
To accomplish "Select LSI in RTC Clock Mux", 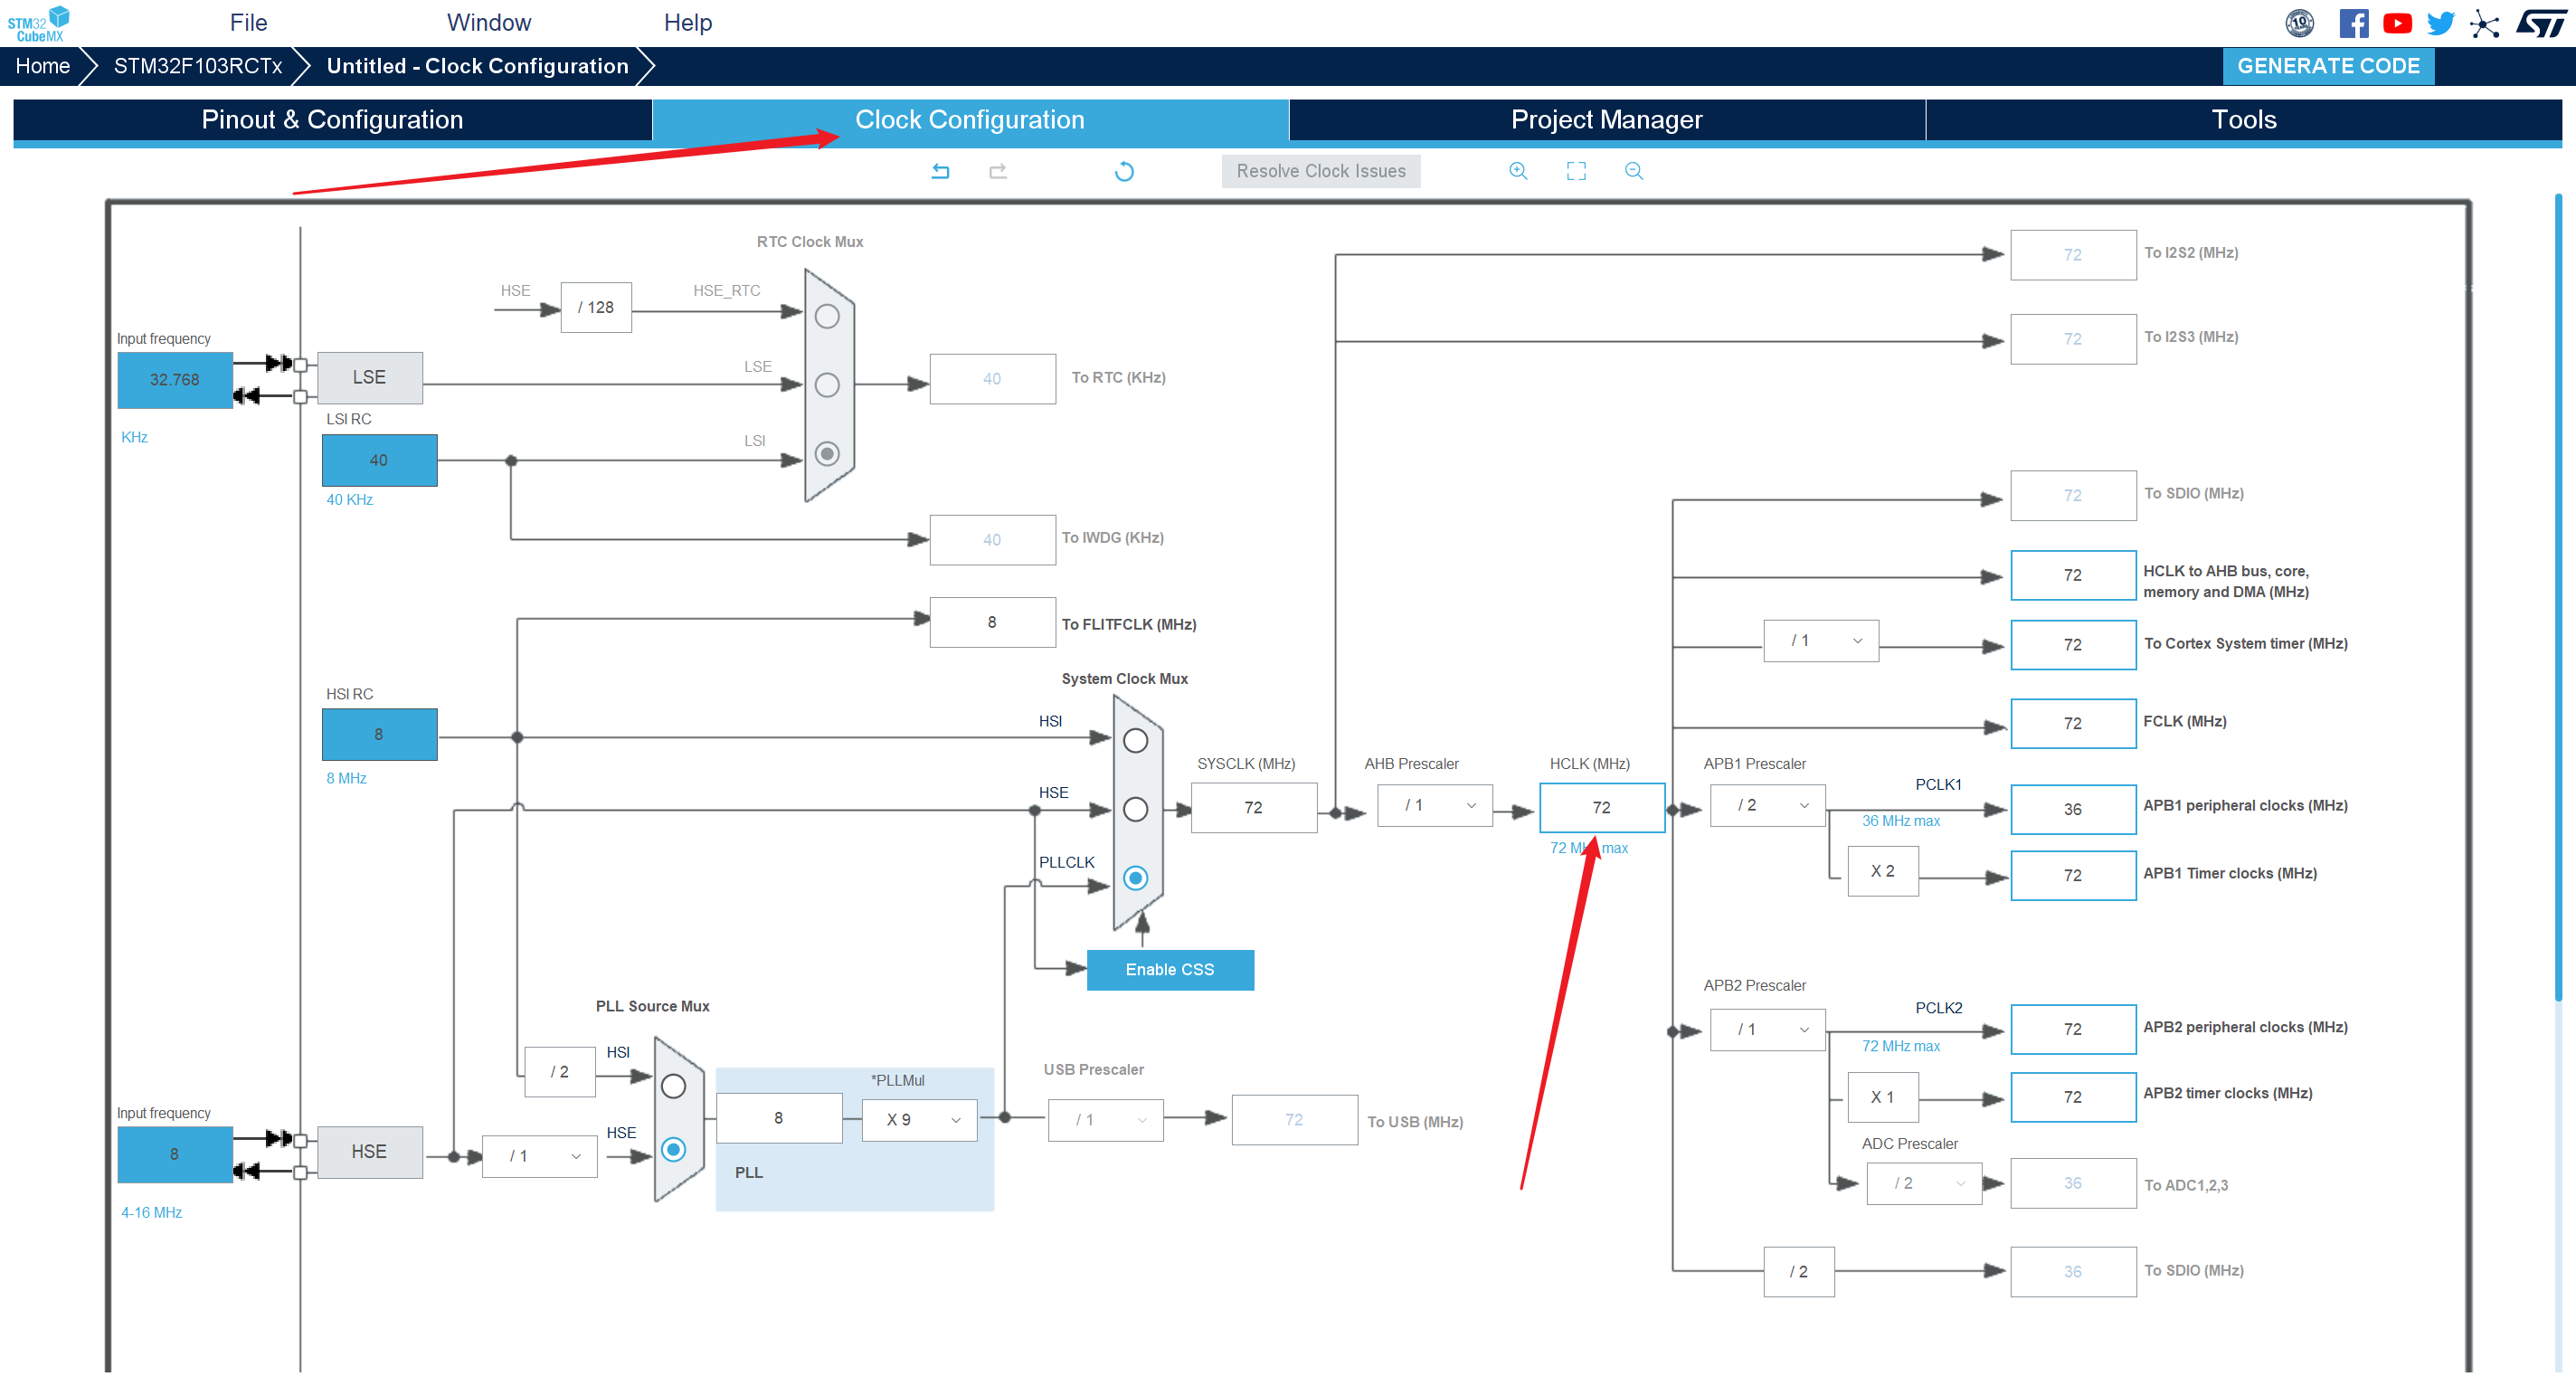I will pos(827,454).
